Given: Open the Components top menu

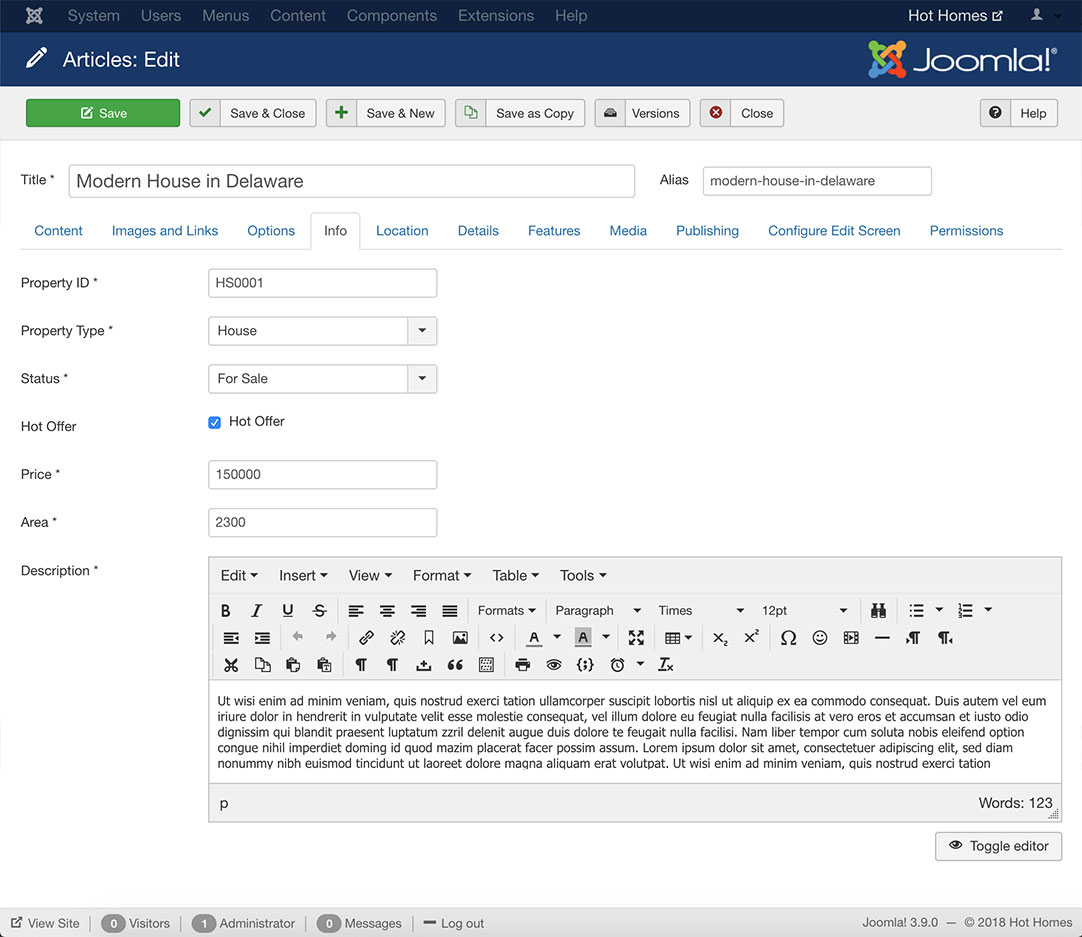Looking at the screenshot, I should coord(391,15).
